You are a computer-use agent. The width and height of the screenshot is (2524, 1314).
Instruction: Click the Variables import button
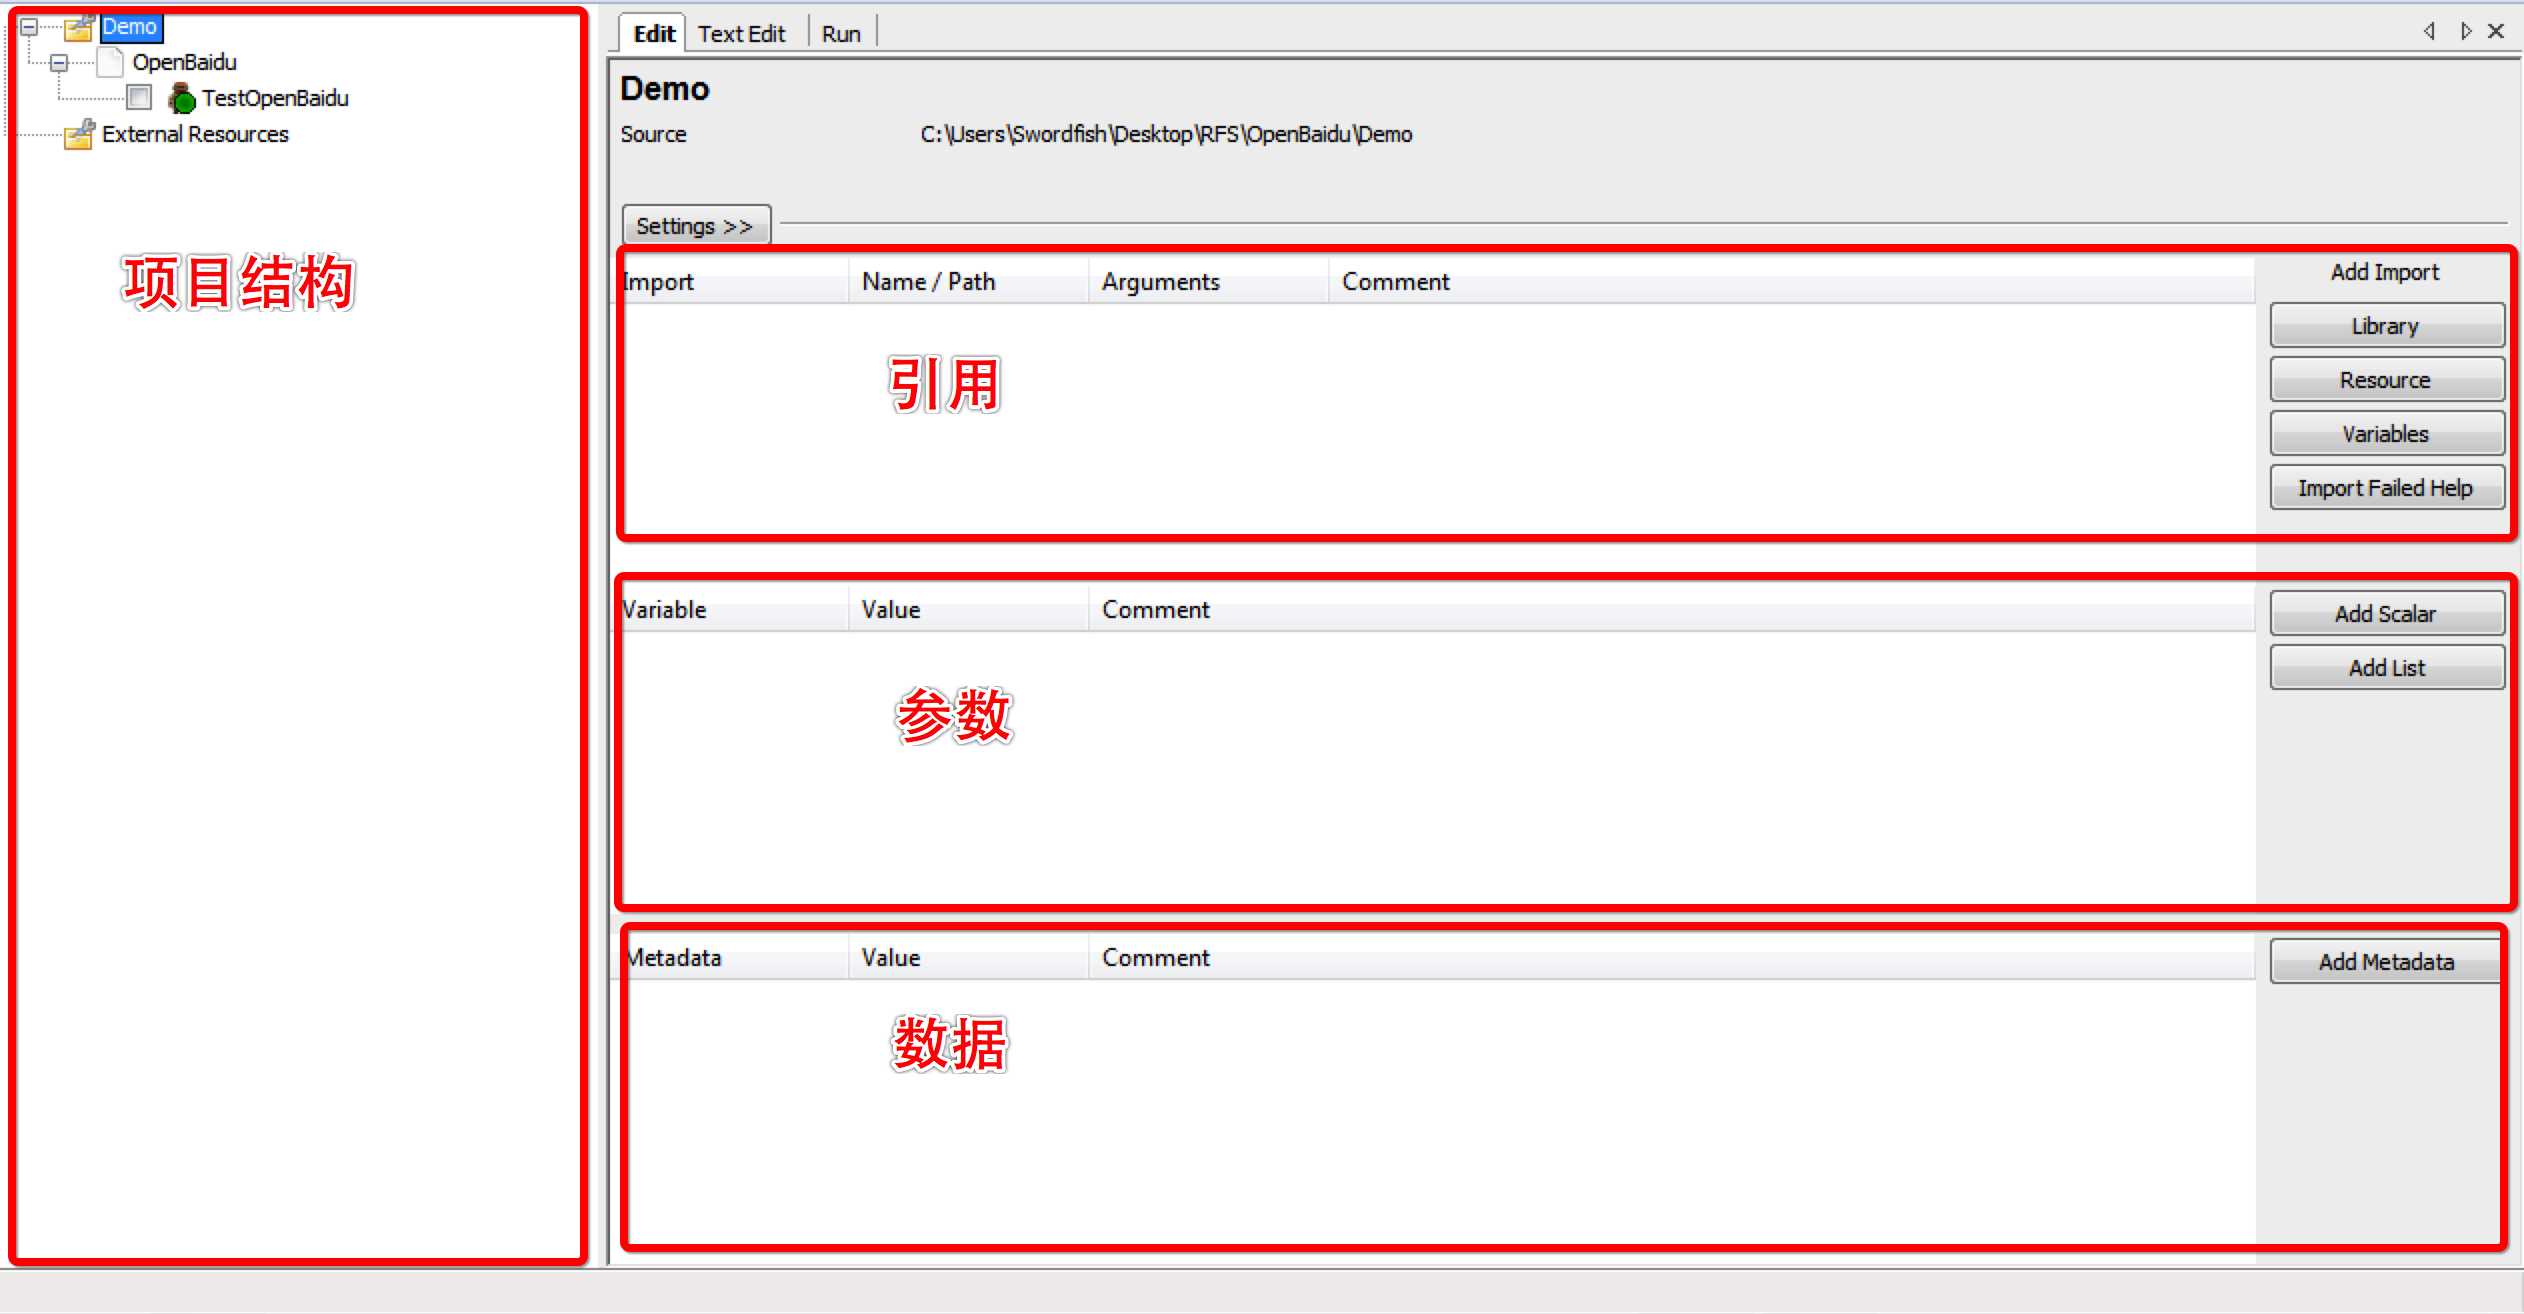coord(2387,434)
